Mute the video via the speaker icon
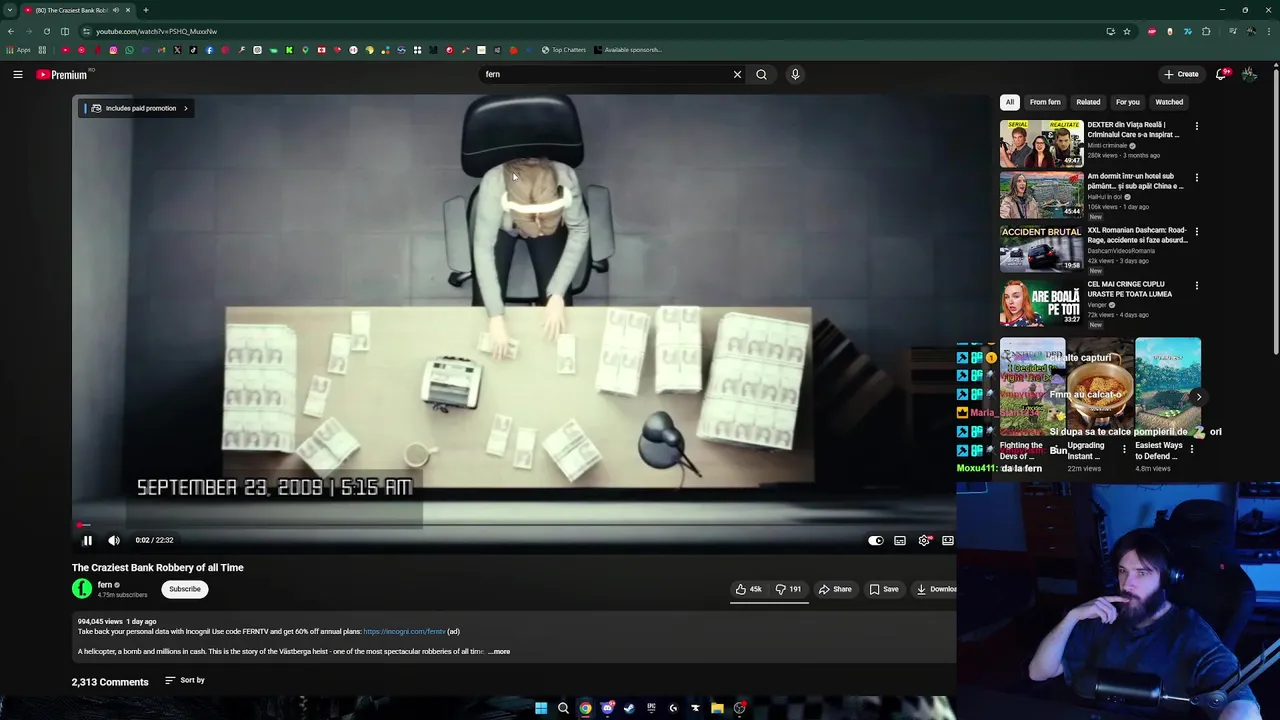 click(114, 540)
